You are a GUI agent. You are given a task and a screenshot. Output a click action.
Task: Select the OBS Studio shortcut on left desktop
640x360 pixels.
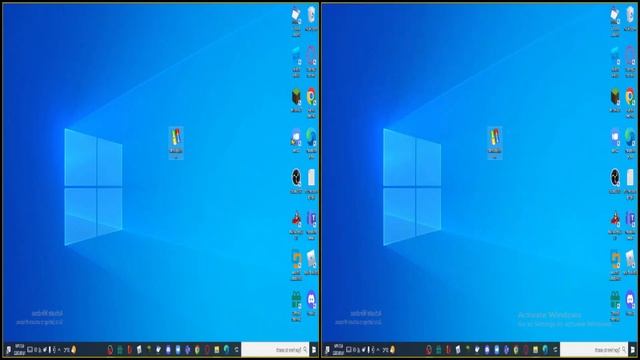click(x=296, y=178)
